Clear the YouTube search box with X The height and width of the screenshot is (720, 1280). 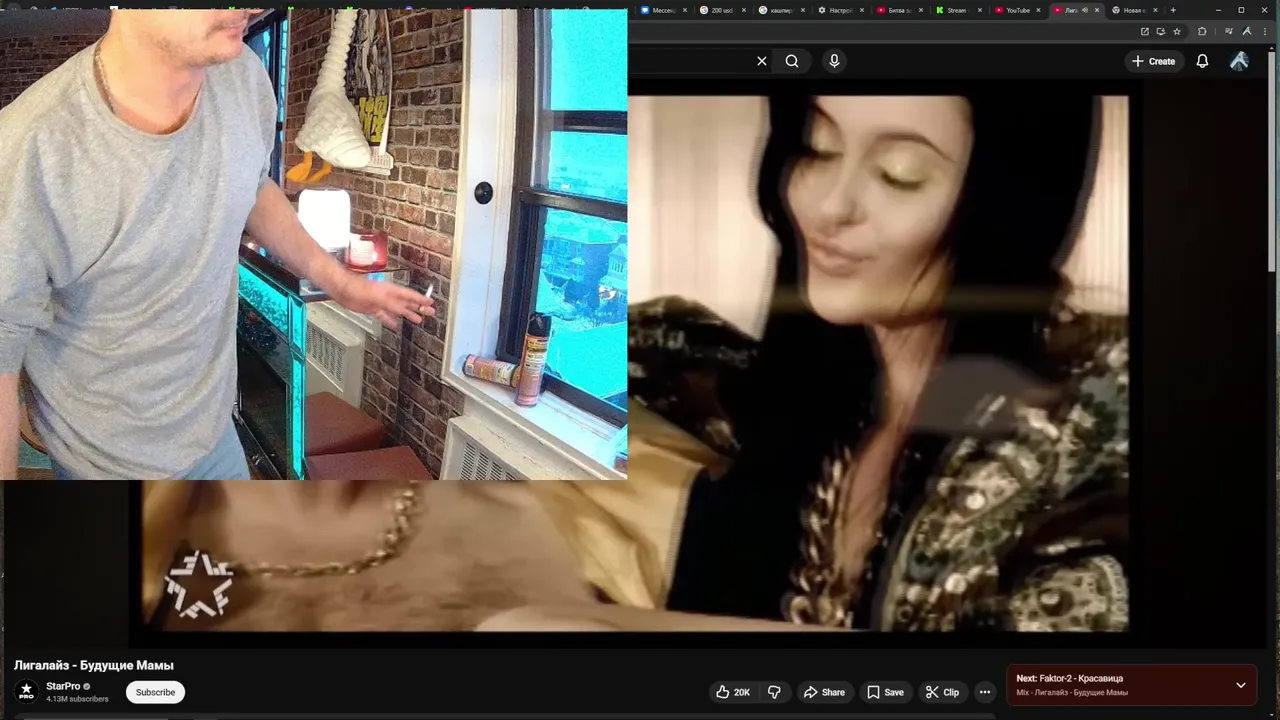[762, 61]
